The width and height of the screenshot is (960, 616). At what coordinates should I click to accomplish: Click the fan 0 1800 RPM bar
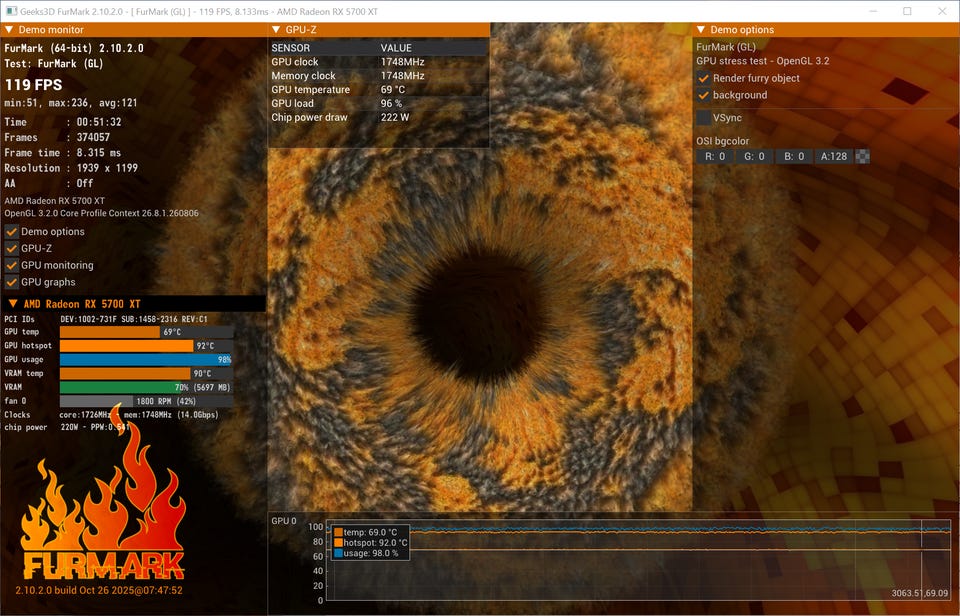146,401
